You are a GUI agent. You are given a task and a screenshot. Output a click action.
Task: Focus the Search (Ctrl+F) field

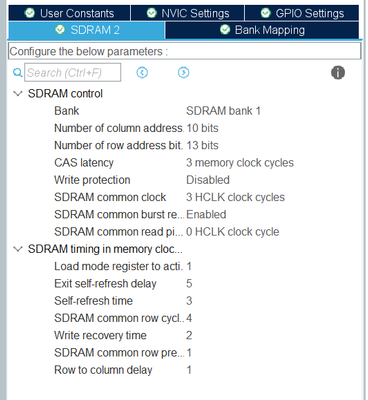tap(73, 72)
